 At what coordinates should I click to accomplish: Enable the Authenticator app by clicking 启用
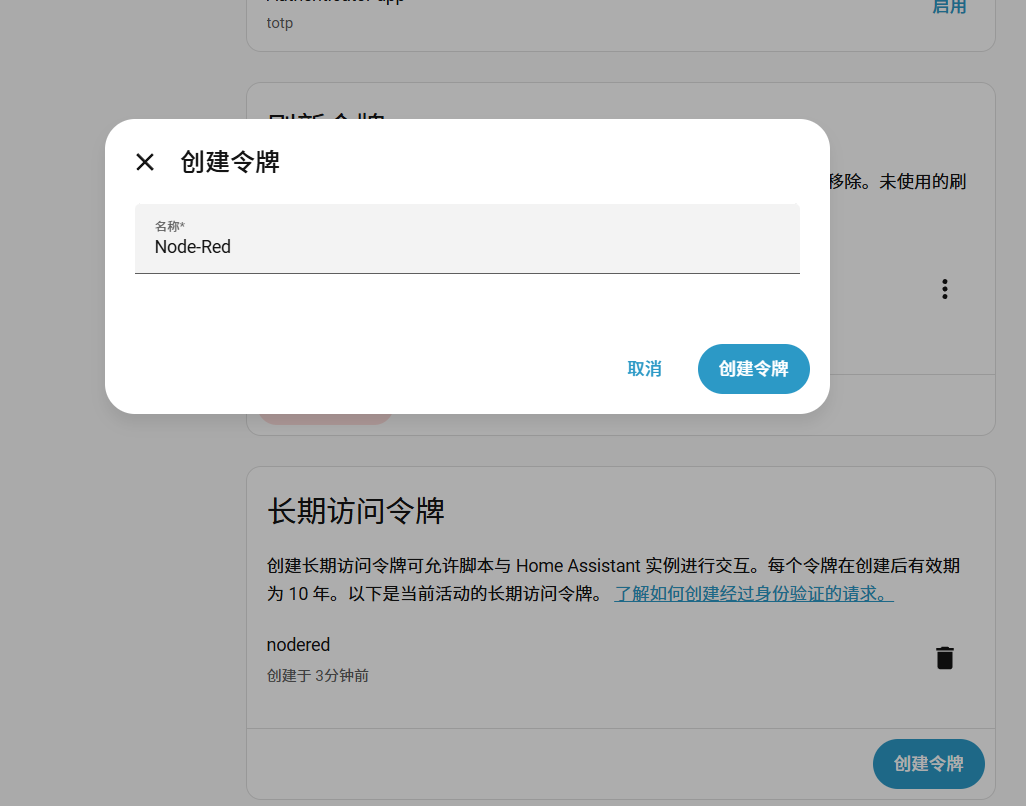pyautogui.click(x=950, y=7)
